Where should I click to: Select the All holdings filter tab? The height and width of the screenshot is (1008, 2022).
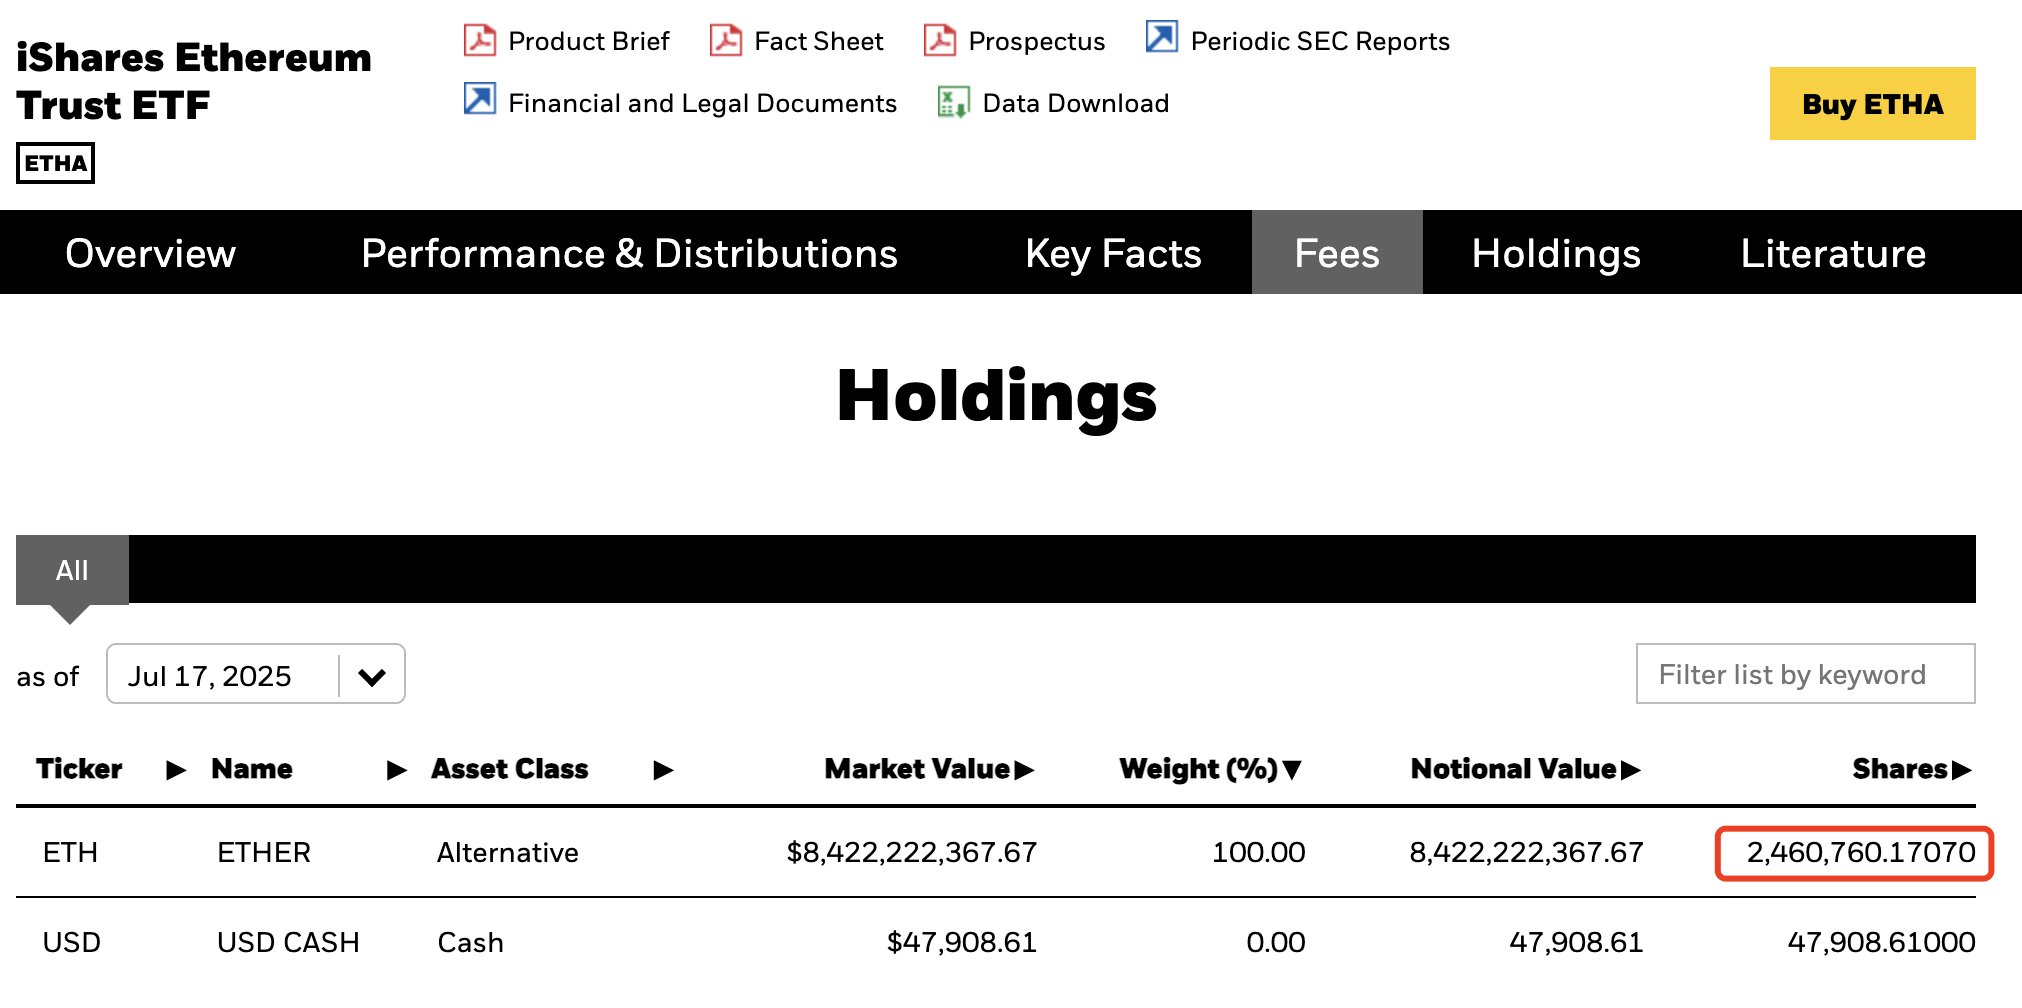pos(73,569)
